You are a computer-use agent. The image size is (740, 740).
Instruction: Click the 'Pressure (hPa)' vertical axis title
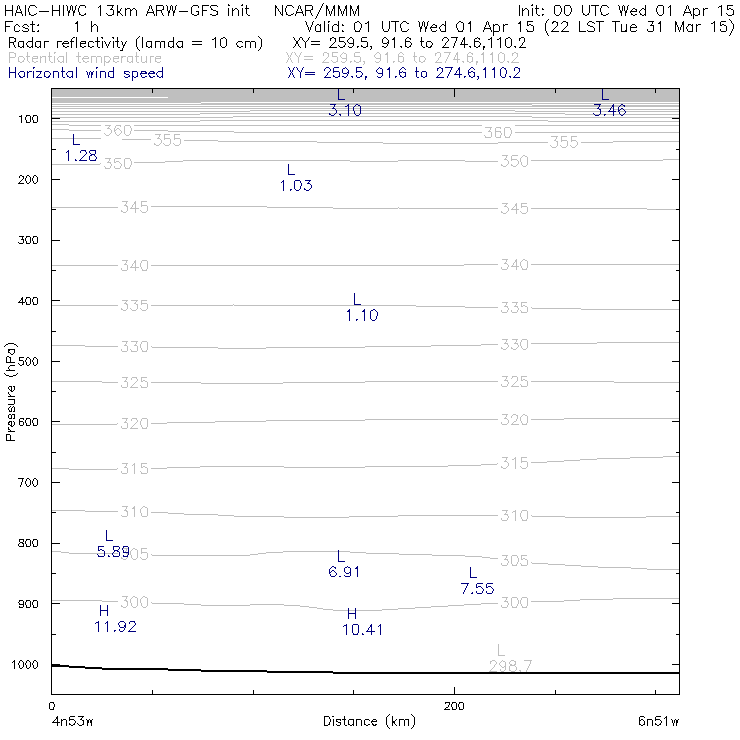pos(10,392)
